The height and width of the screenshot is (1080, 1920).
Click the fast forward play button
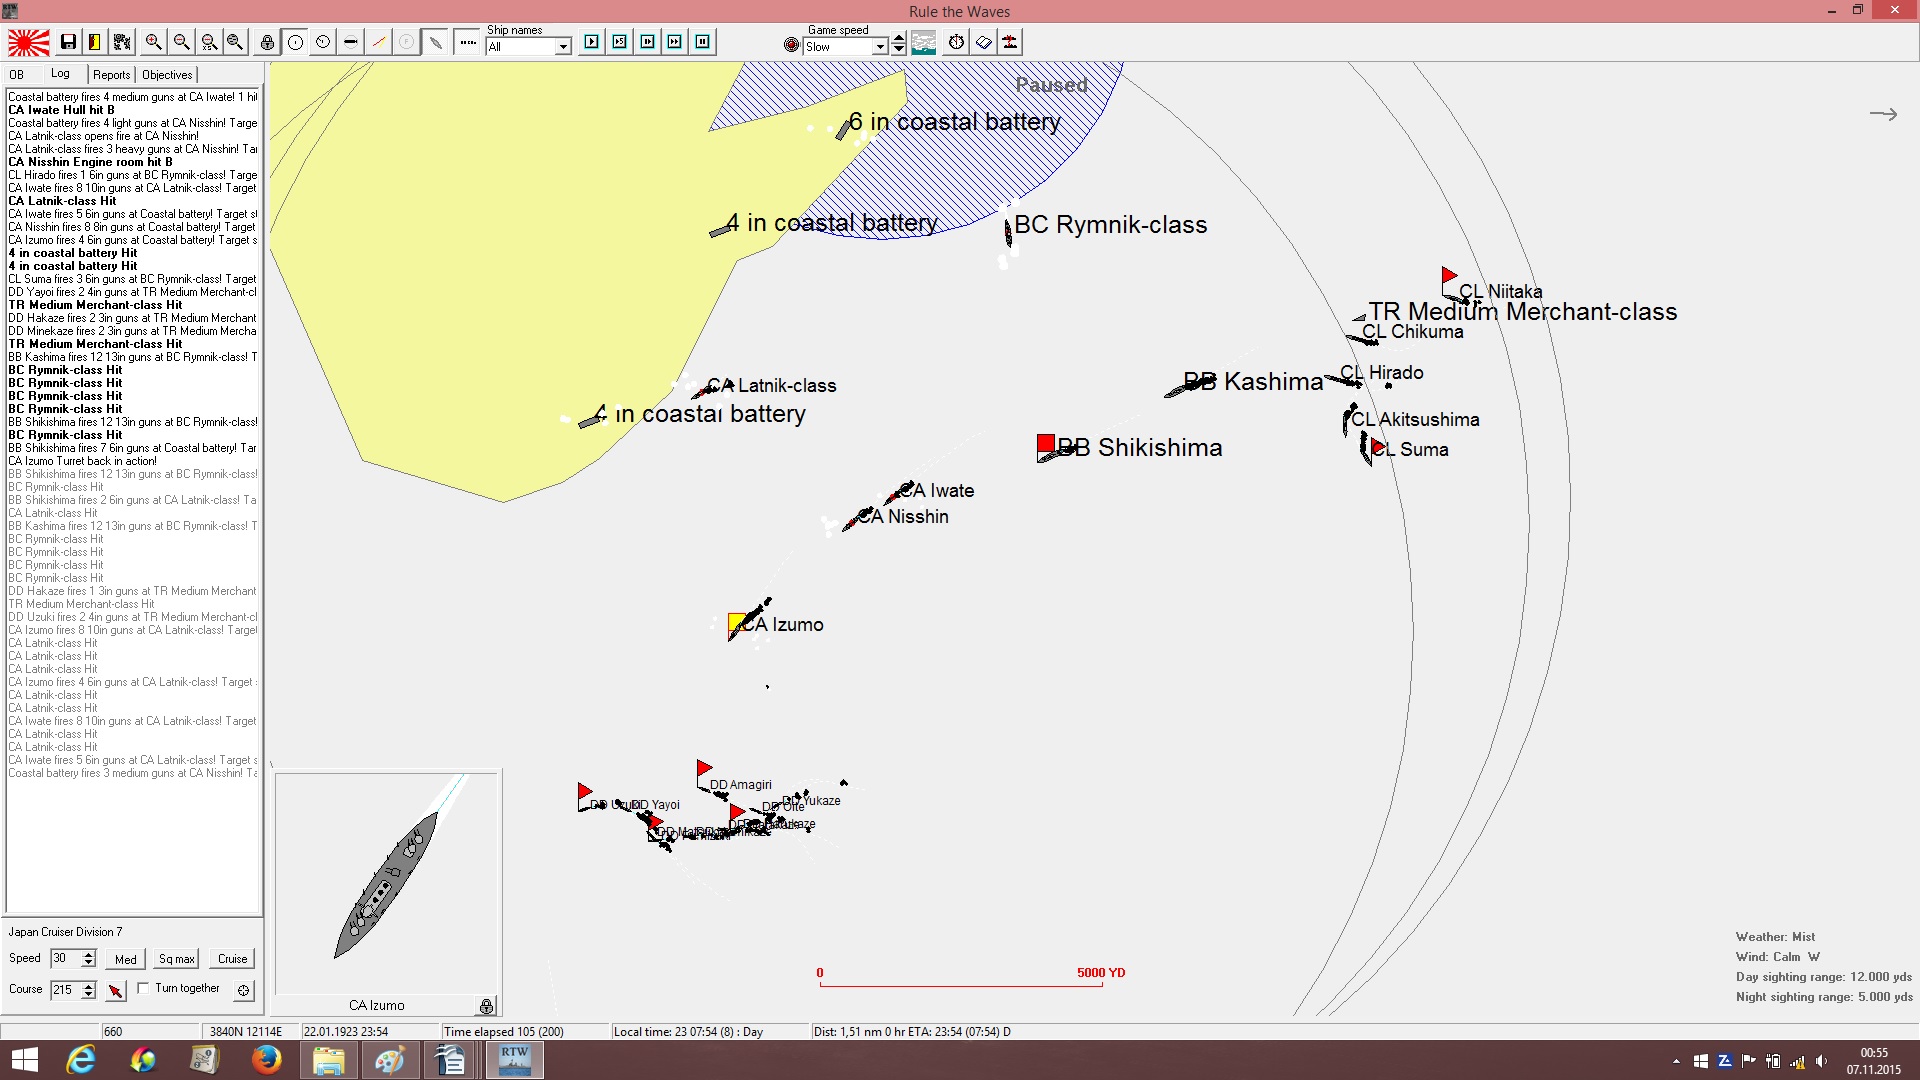(675, 42)
